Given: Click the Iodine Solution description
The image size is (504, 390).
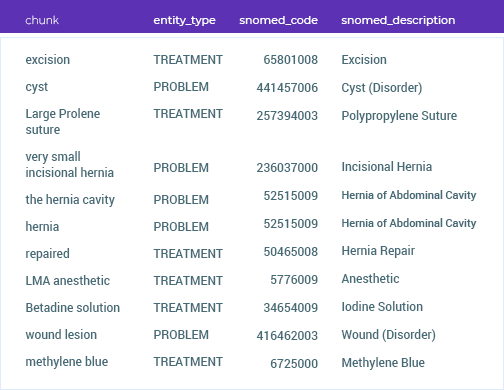Looking at the screenshot, I should tap(382, 307).
